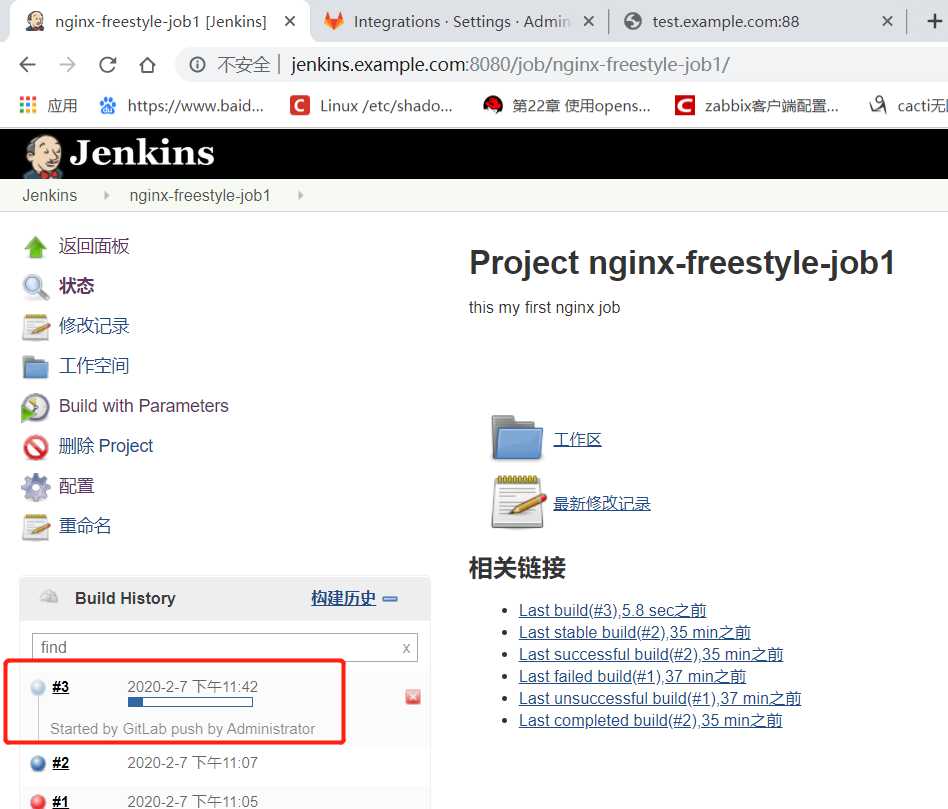The height and width of the screenshot is (809, 948).
Task: Open the 返回面板 sidebar link
Action: pos(94,246)
